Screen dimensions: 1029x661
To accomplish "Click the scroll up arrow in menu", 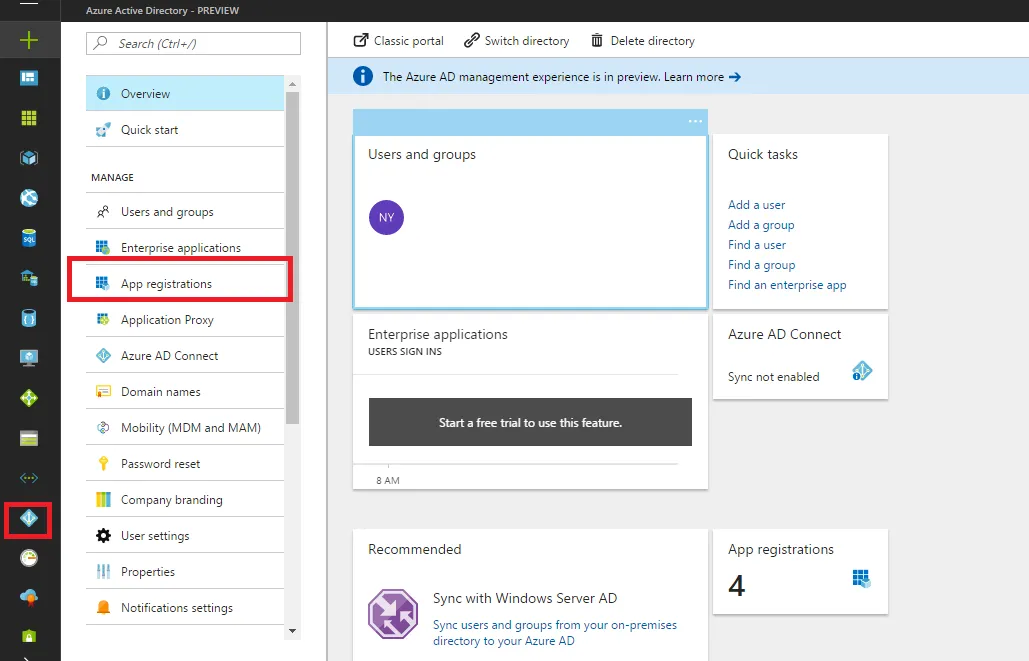I will coord(292,84).
